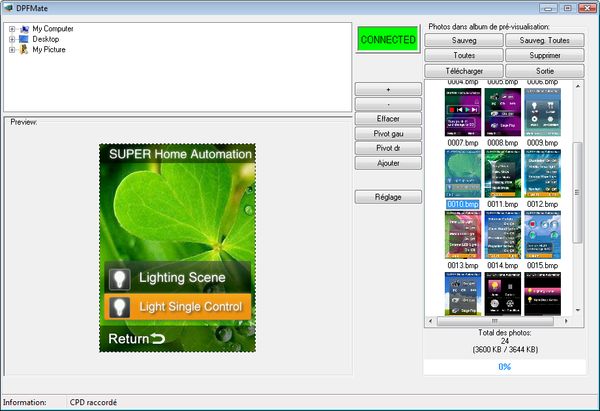Click the Desktop folder icon
This screenshot has width=600, height=411.
point(24,39)
